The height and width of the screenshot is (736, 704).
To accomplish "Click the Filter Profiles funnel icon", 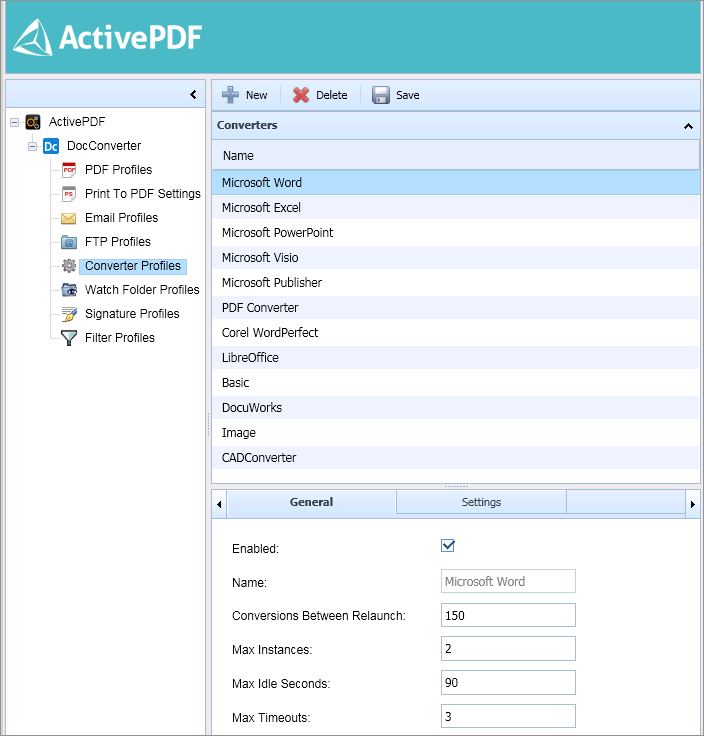I will coord(69,338).
